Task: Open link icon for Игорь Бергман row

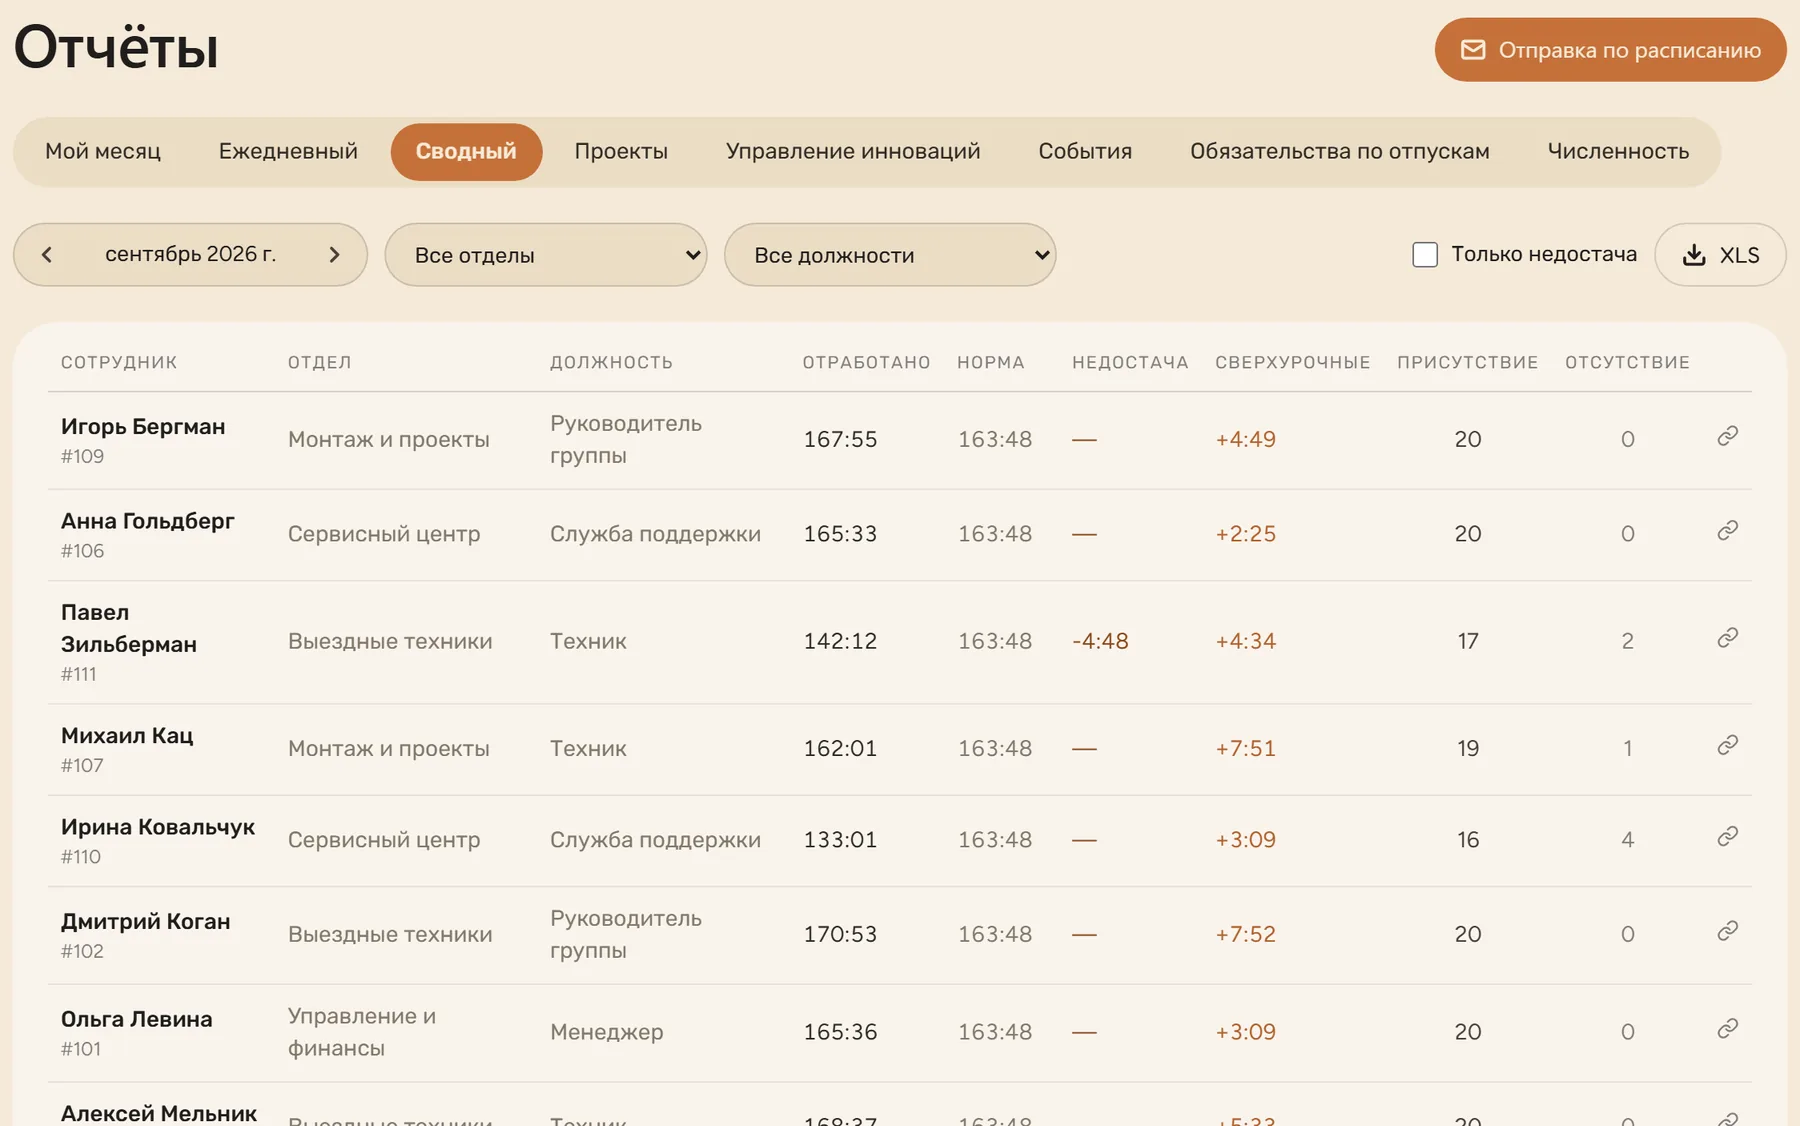Action: tap(1727, 436)
